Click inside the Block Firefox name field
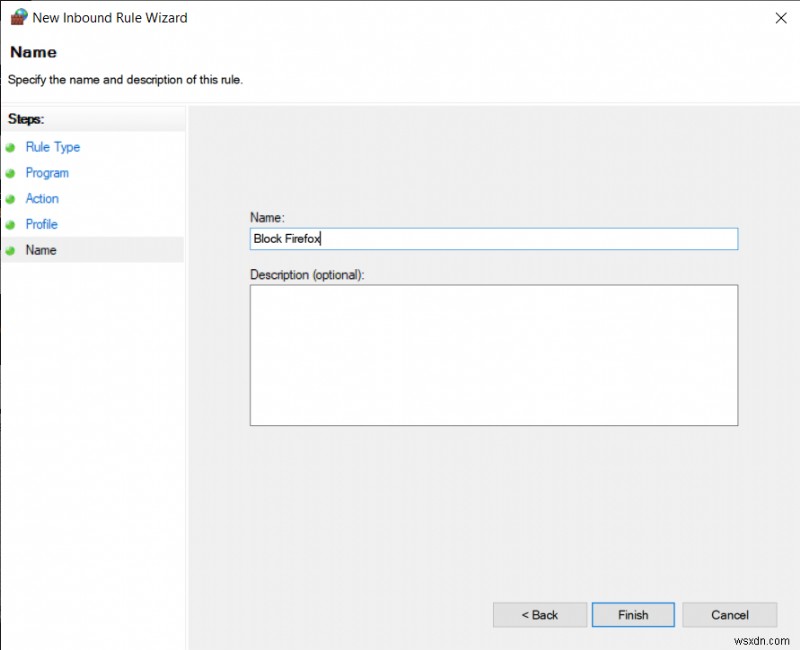 point(493,238)
